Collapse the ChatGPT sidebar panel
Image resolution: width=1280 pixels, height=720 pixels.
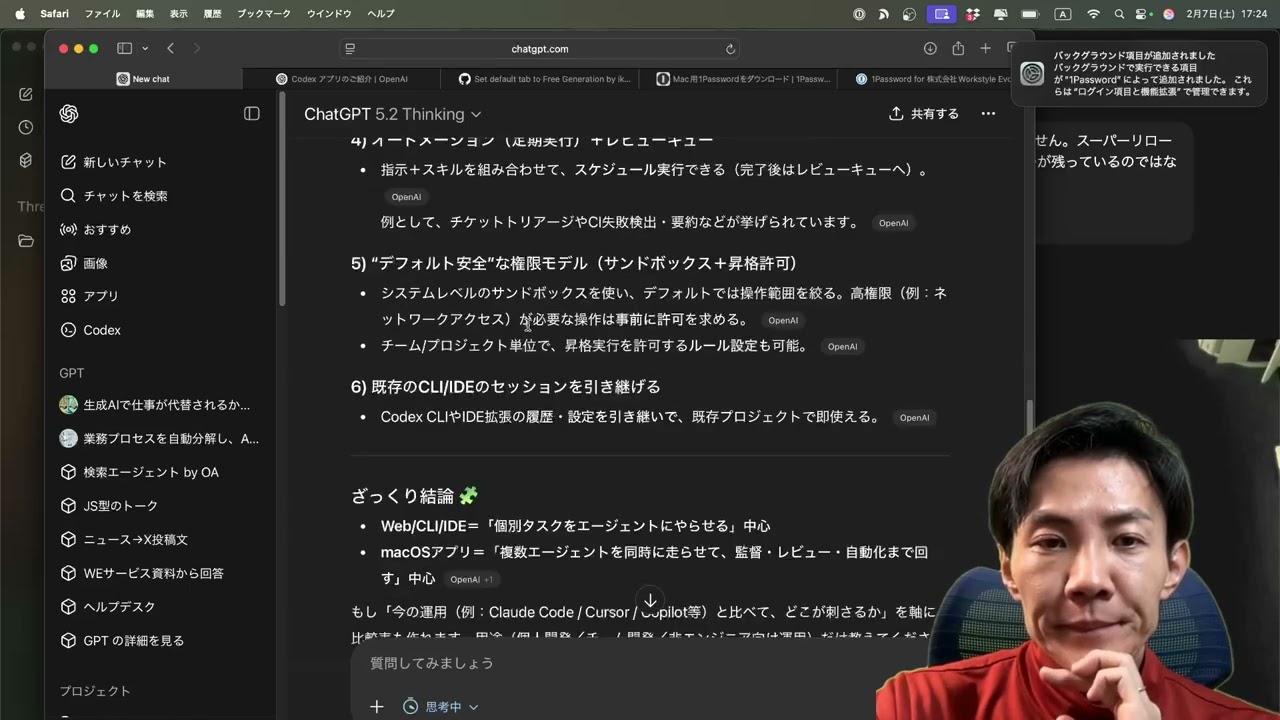[x=252, y=114]
